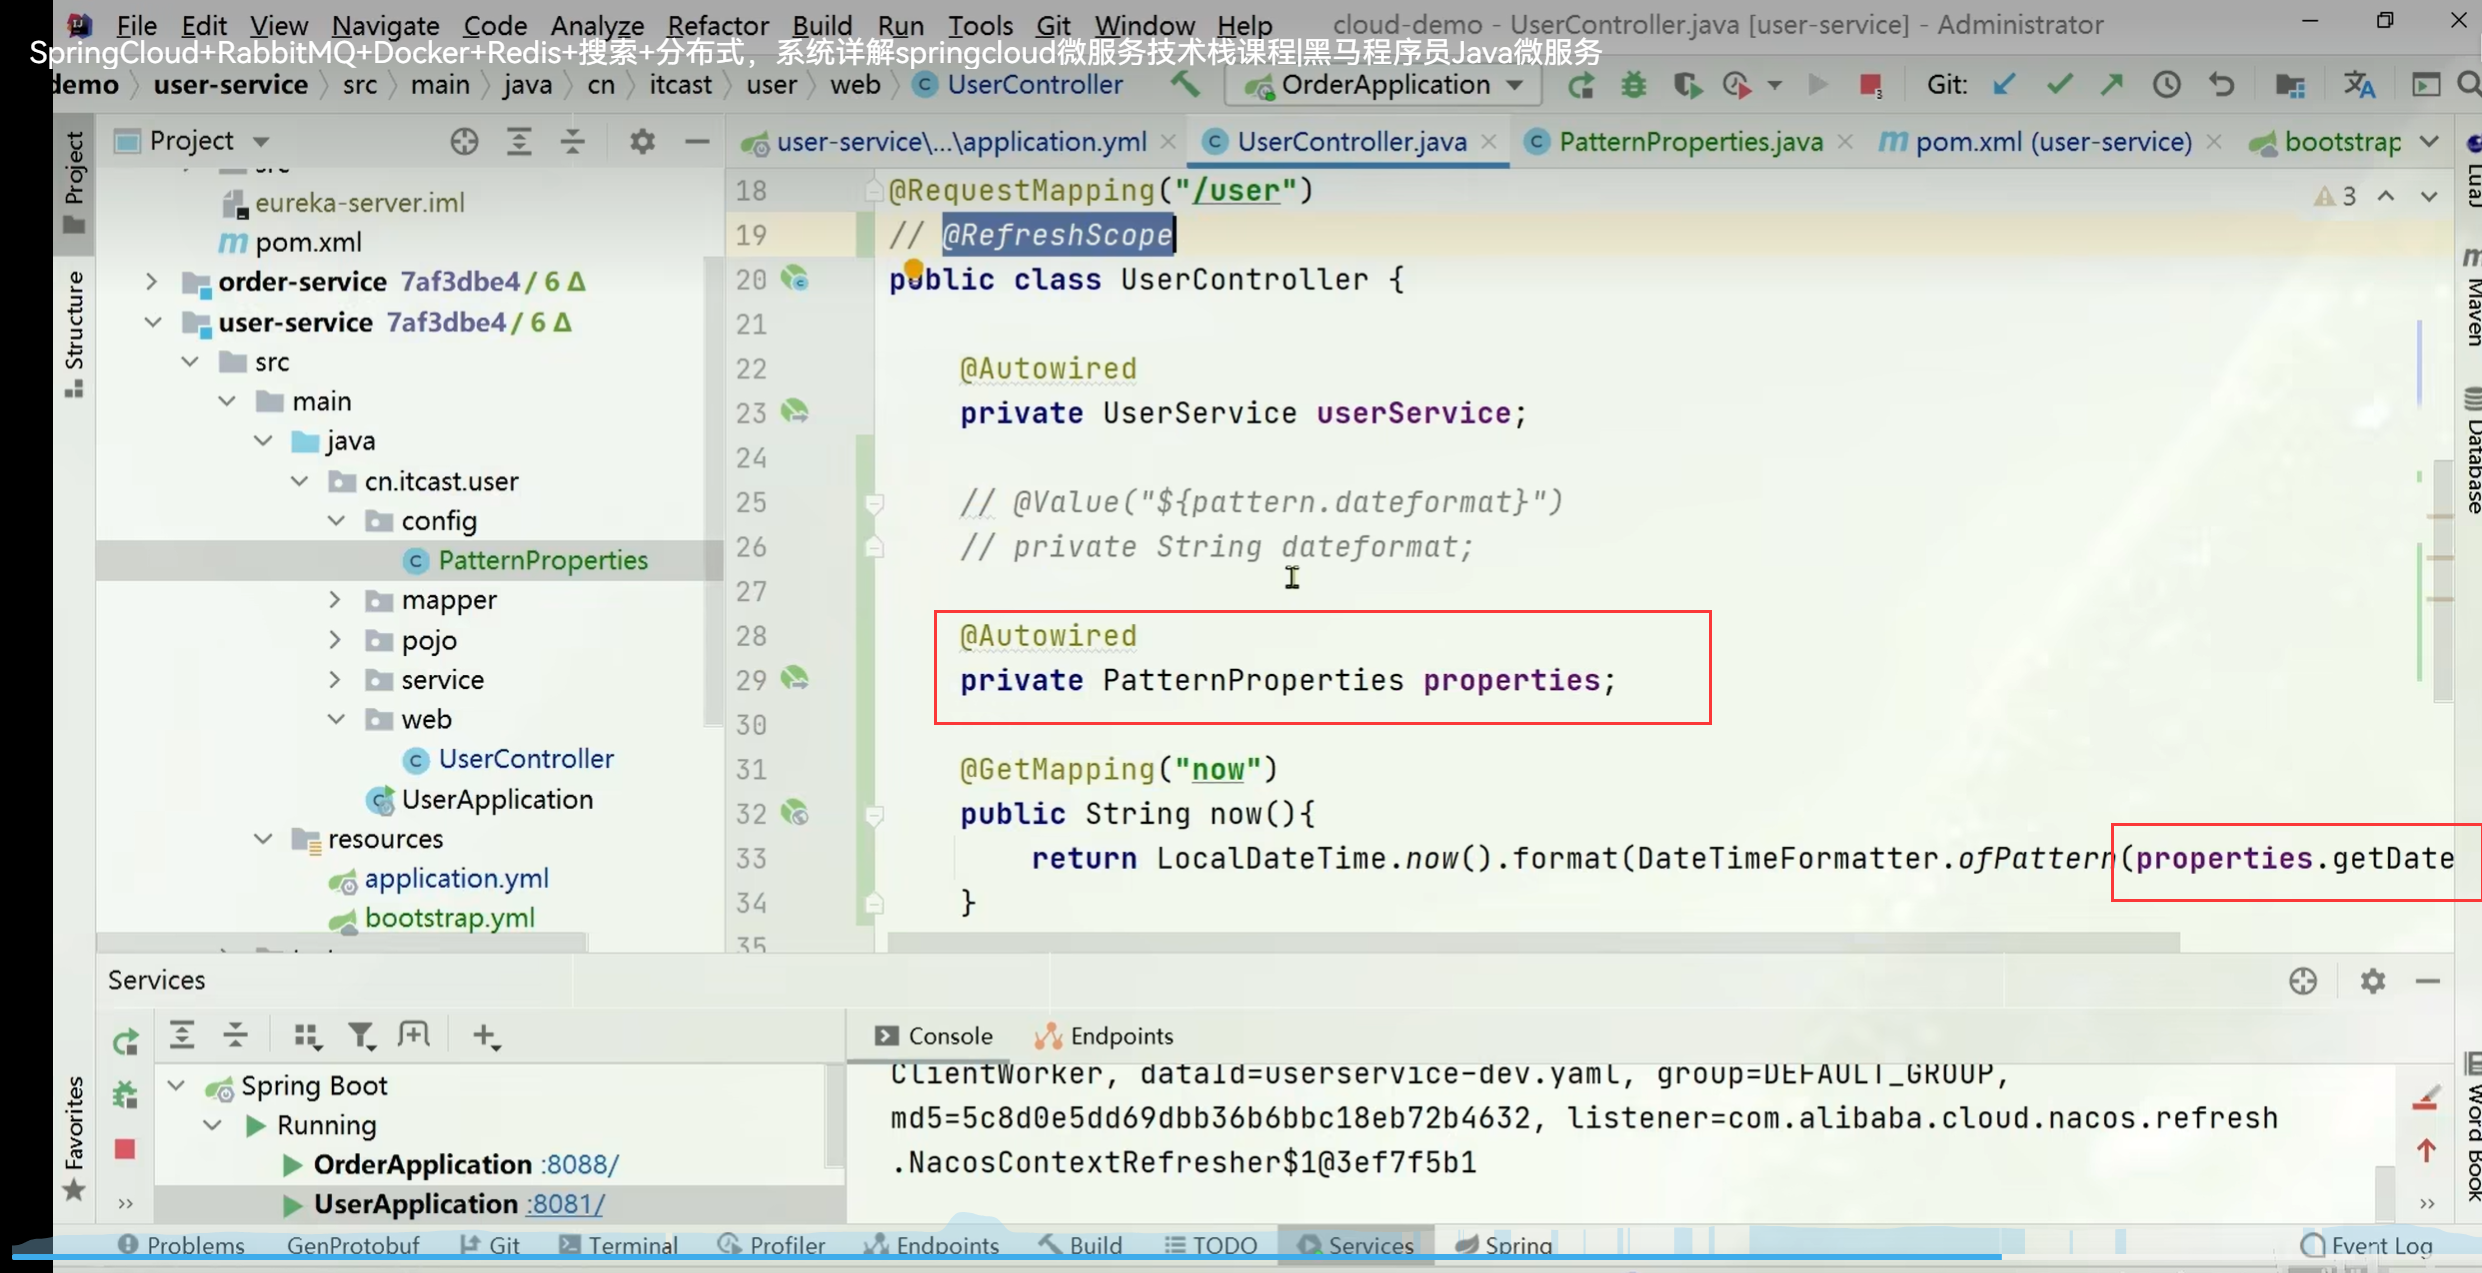
Task: Click the locate target icon in Project panel
Action: [464, 141]
